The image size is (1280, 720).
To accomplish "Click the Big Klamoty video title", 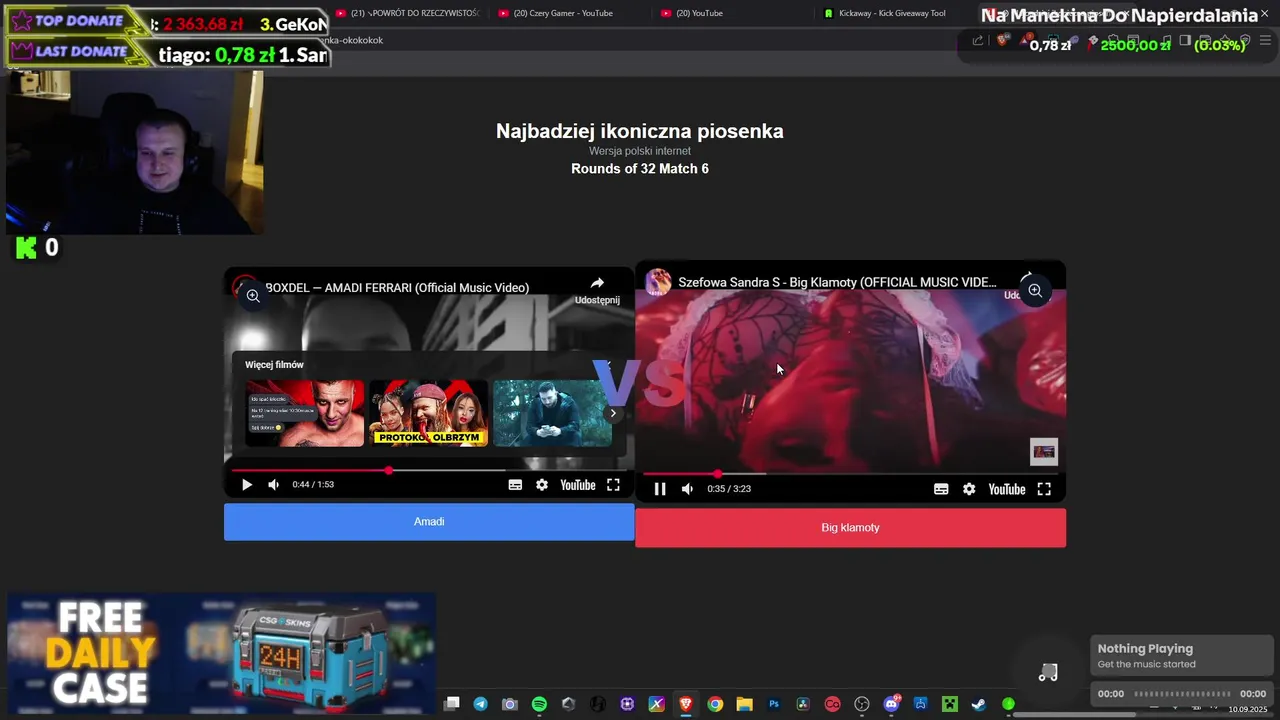I will [837, 282].
